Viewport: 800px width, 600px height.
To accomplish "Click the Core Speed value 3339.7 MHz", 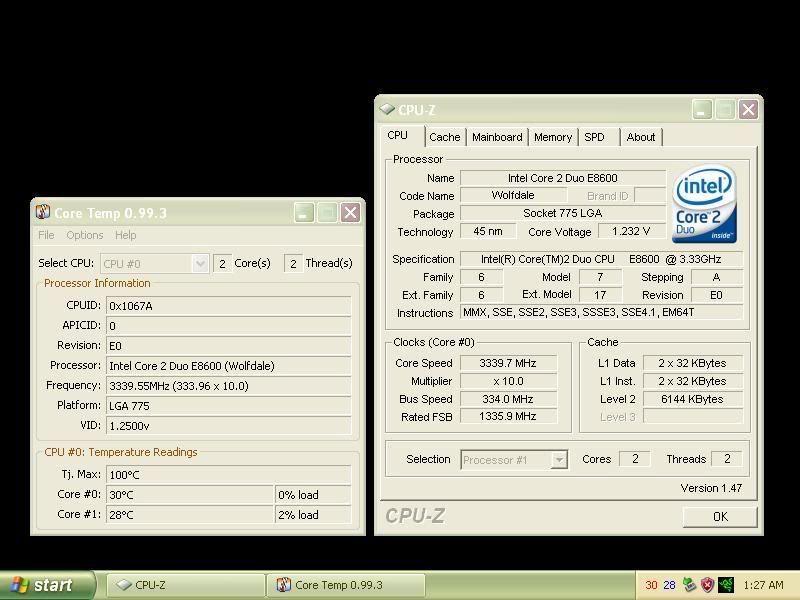I will (x=508, y=363).
